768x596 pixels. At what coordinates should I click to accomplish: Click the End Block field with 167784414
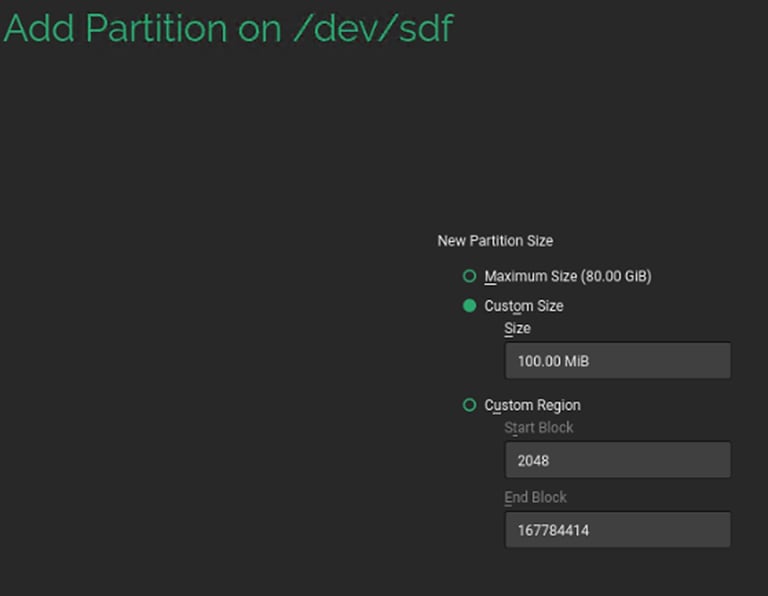tap(617, 530)
